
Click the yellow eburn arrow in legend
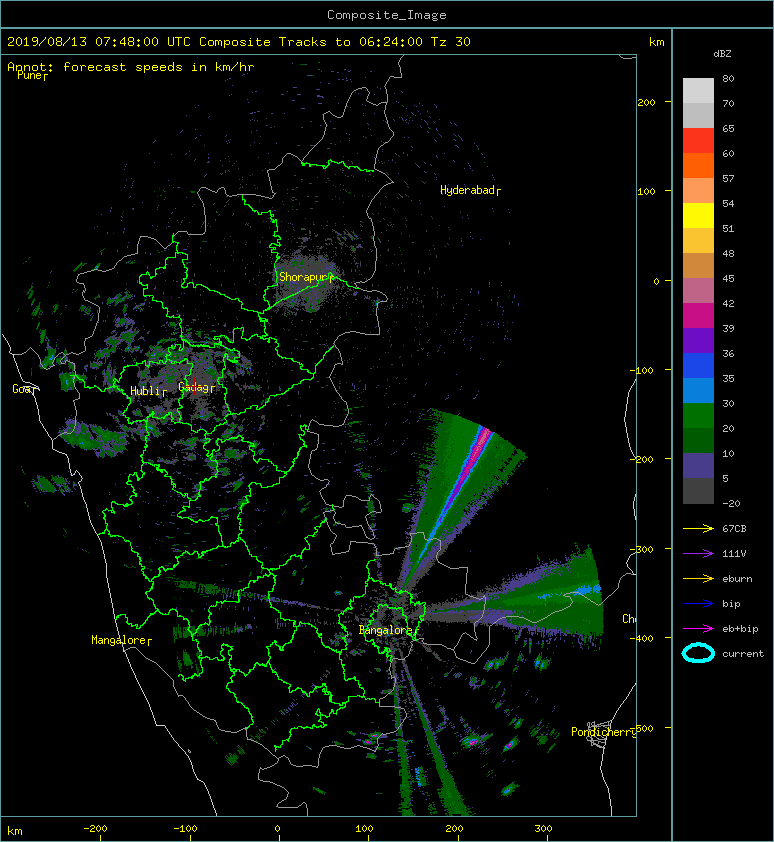(698, 579)
